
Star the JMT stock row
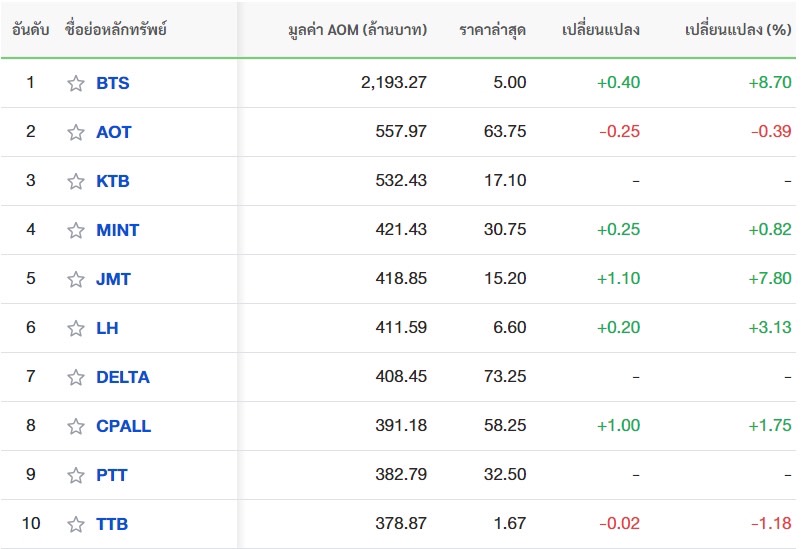pyautogui.click(x=76, y=279)
